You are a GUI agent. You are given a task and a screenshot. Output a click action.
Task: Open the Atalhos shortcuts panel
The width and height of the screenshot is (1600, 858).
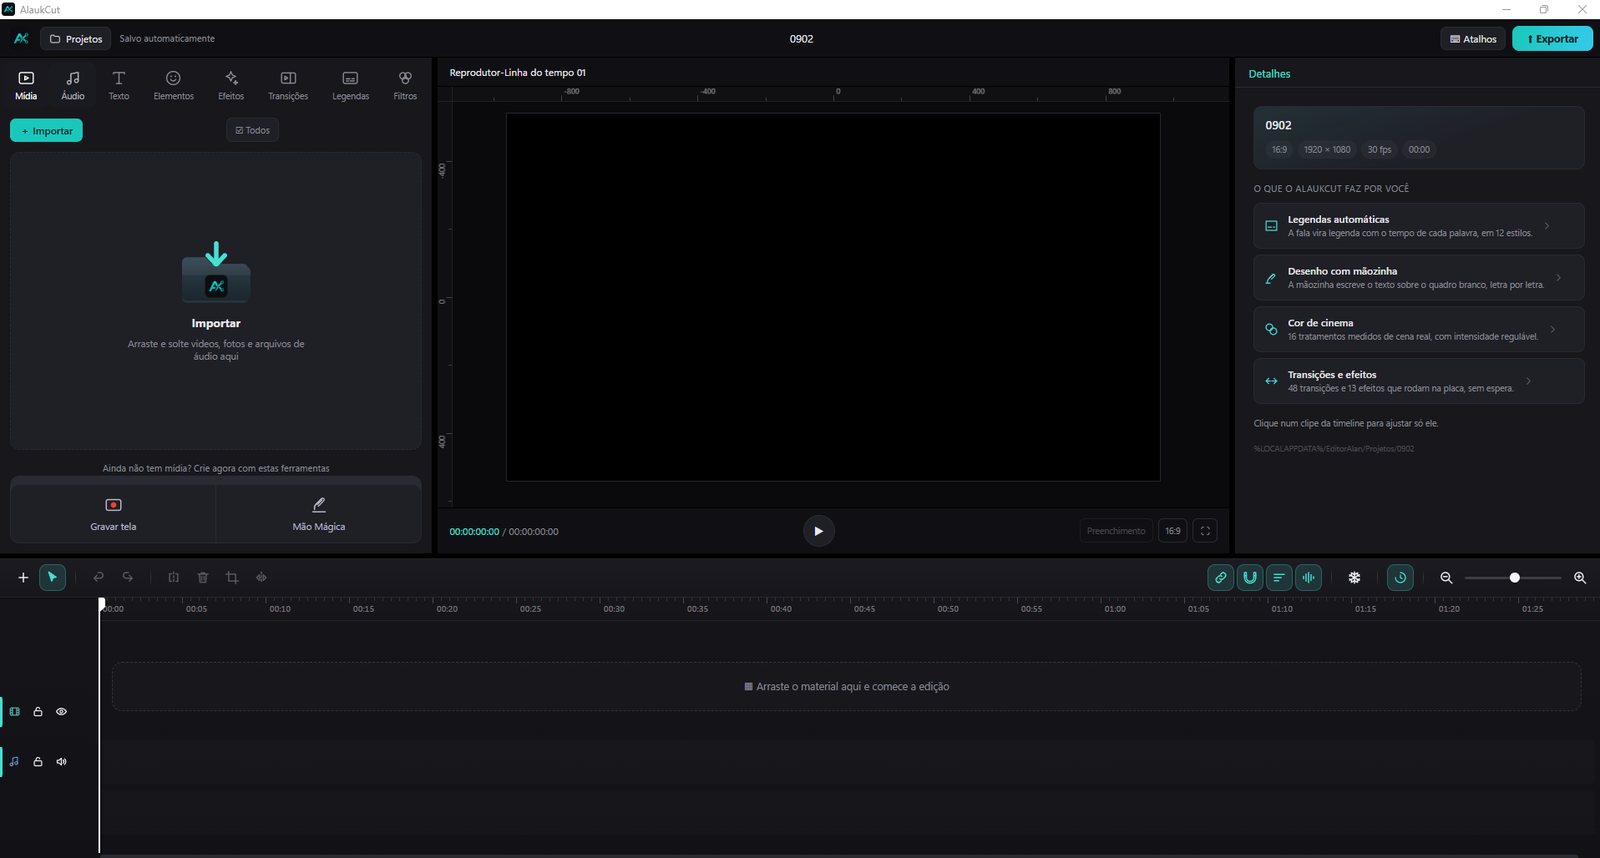[1473, 39]
